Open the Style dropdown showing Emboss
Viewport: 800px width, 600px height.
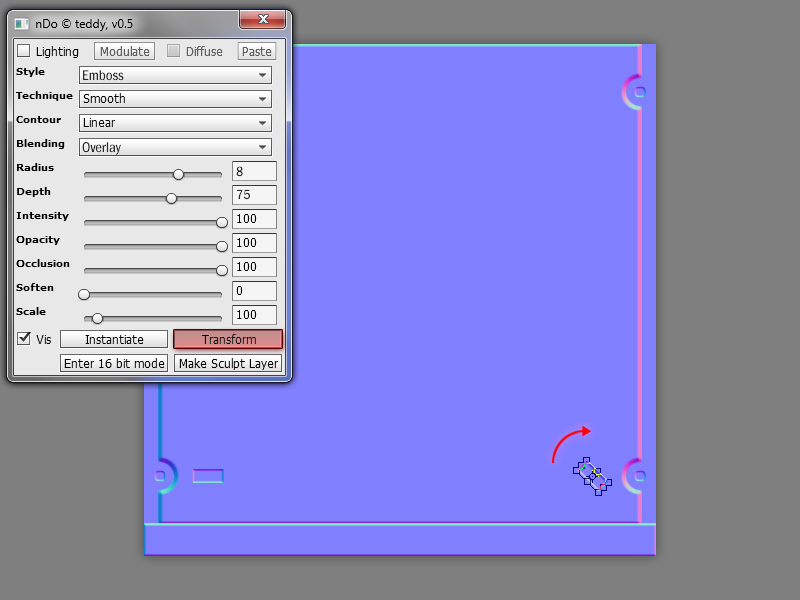[175, 75]
